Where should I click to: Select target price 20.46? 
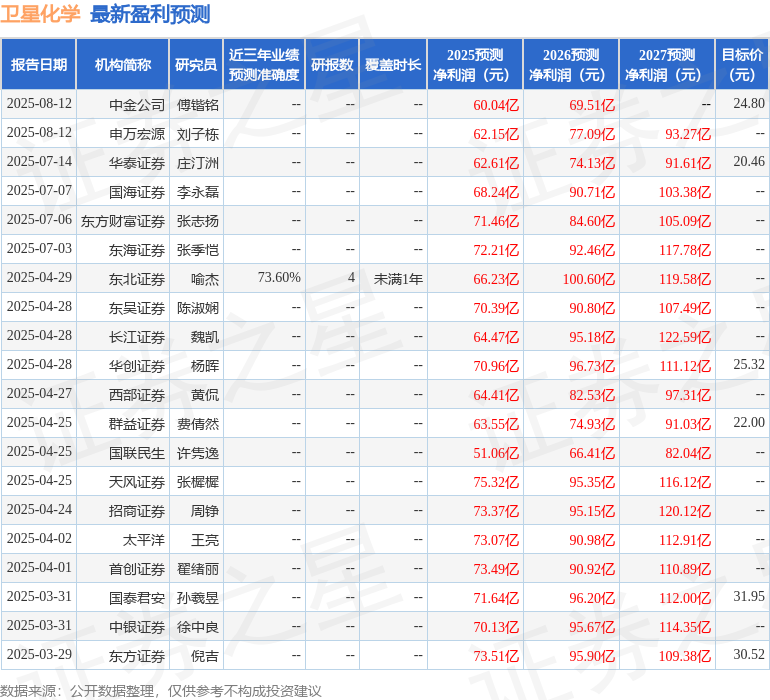point(749,162)
